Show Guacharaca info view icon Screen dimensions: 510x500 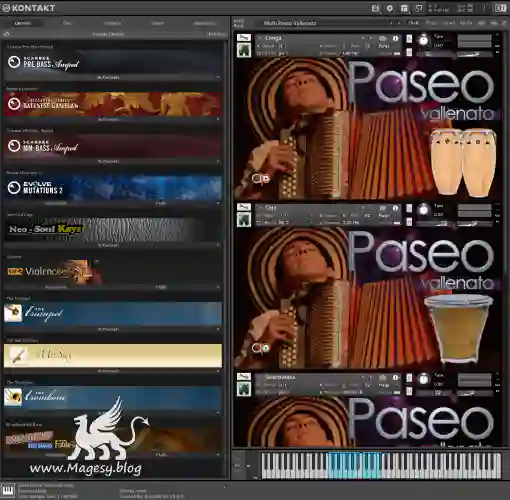[x=395, y=378]
